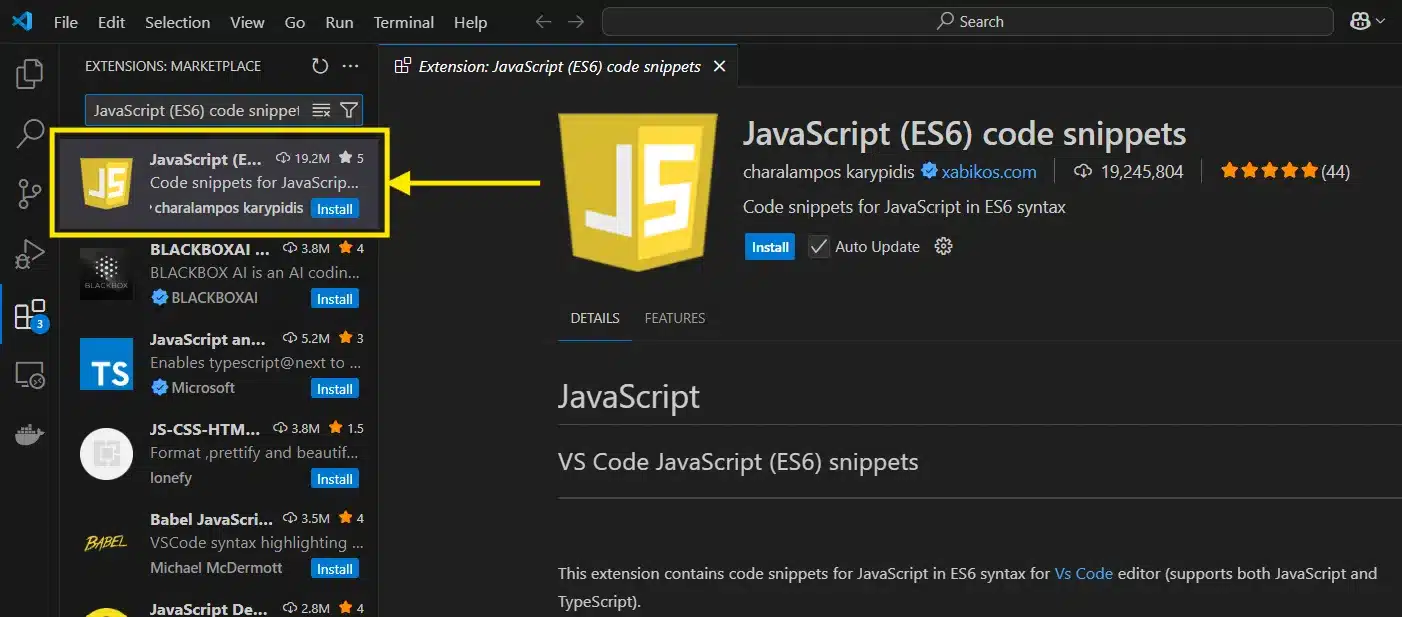Click the VS Code logo icon

point(22,21)
